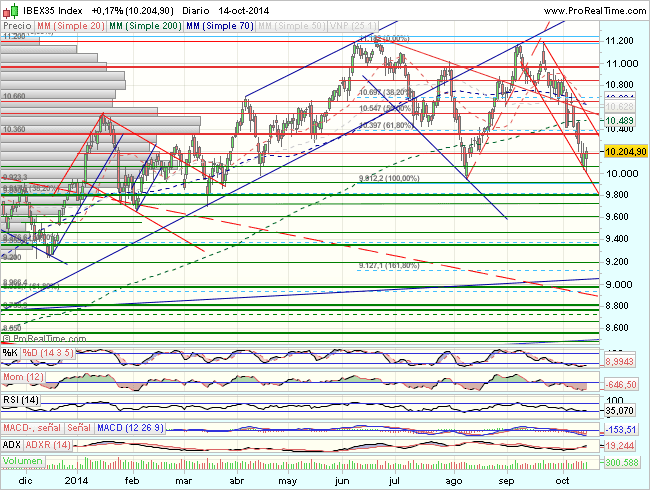Image resolution: width=650 pixels, height=490 pixels.
Task: Click the Fibonacci label 9.127,1 (161,80%)
Action: point(389,265)
